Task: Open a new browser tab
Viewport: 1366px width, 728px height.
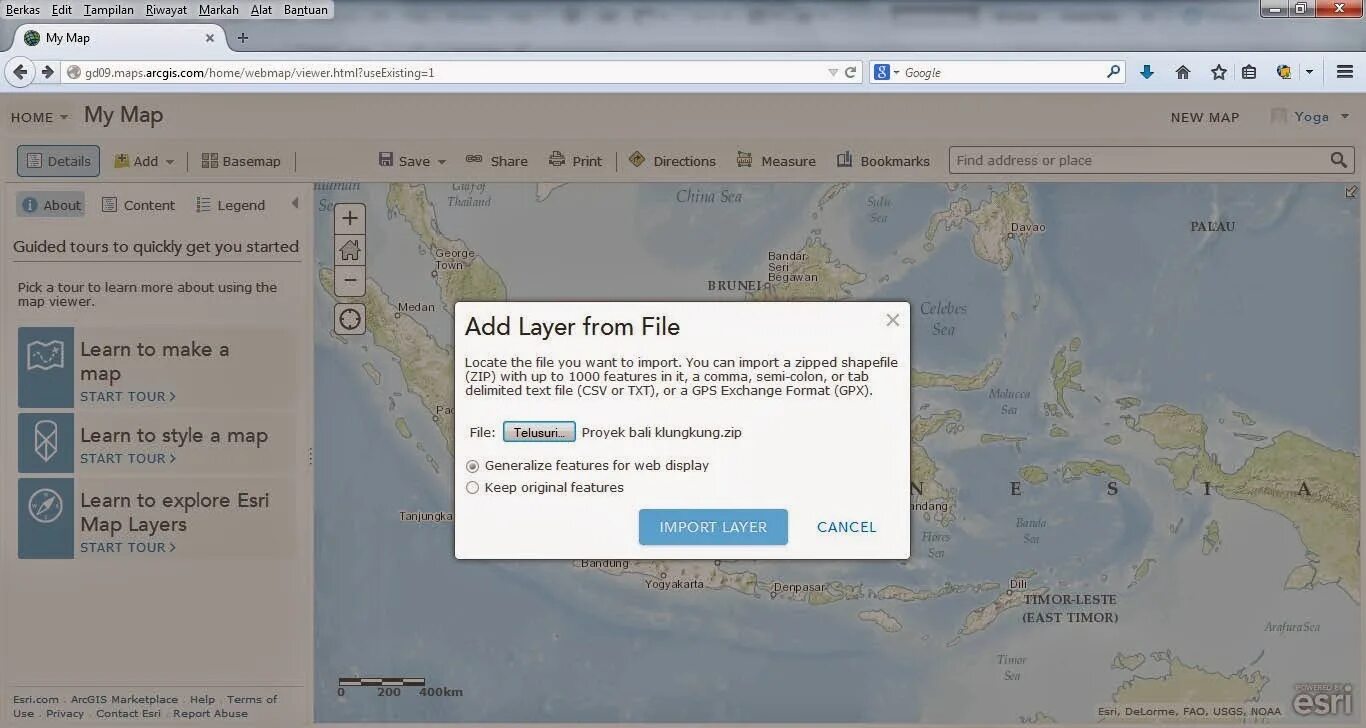Action: (242, 38)
